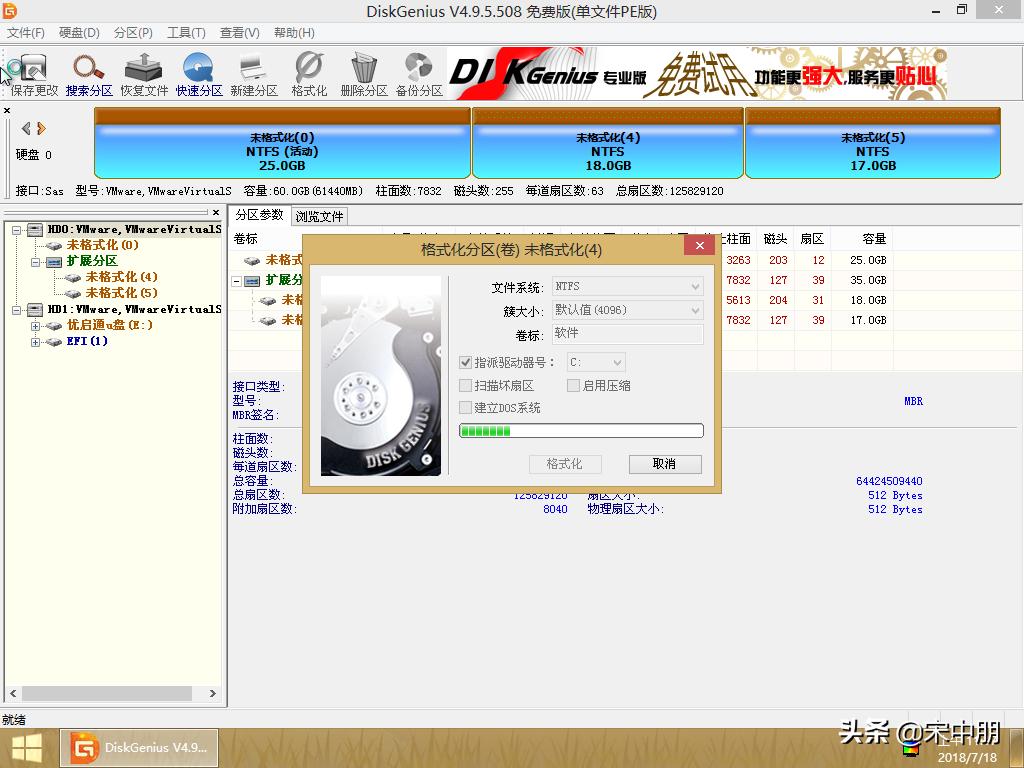Enable the 扫描坏扇区 option
The width and height of the screenshot is (1024, 768).
point(465,385)
